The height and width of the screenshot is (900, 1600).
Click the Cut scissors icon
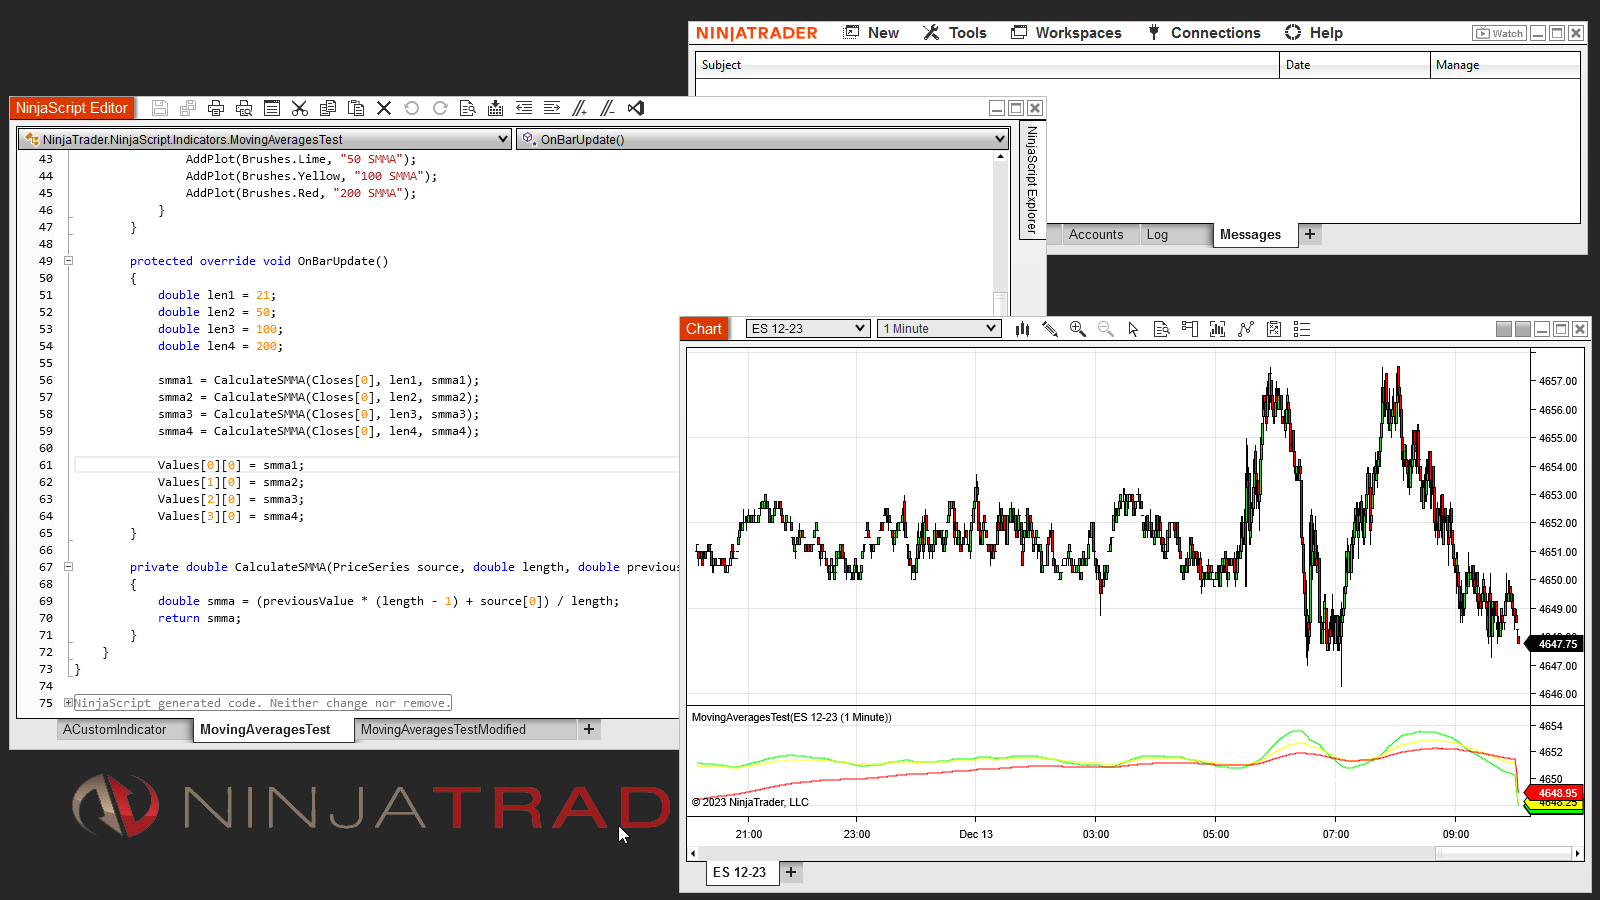pos(299,108)
